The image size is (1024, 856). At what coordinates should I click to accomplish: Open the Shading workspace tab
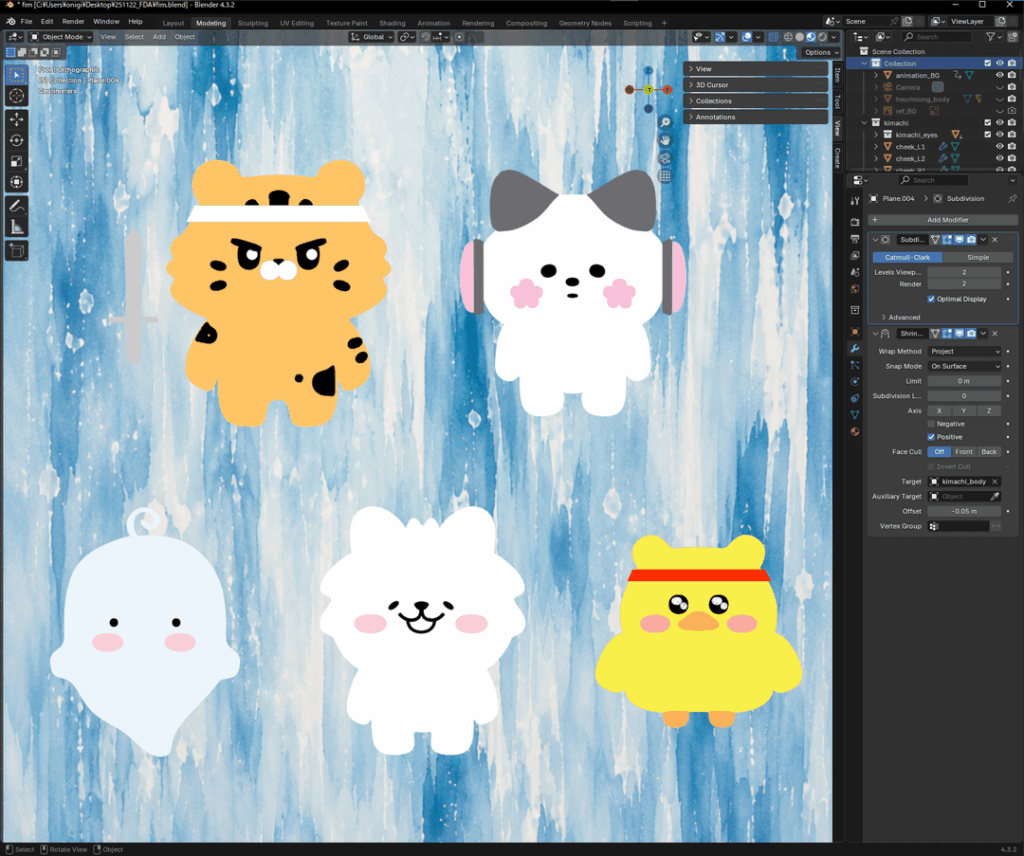pyautogui.click(x=392, y=23)
